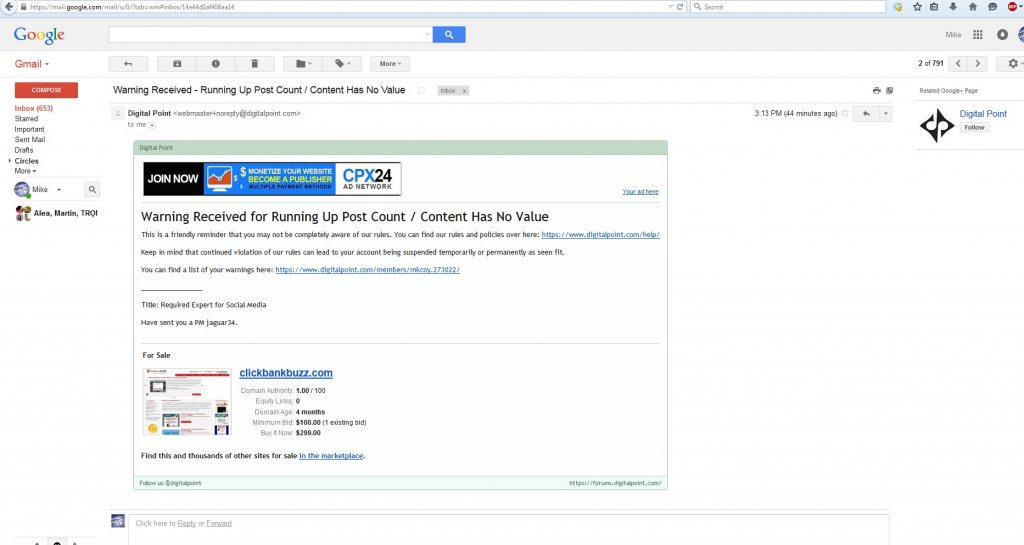
Task: Click the browser address bar URL
Action: tap(131, 7)
